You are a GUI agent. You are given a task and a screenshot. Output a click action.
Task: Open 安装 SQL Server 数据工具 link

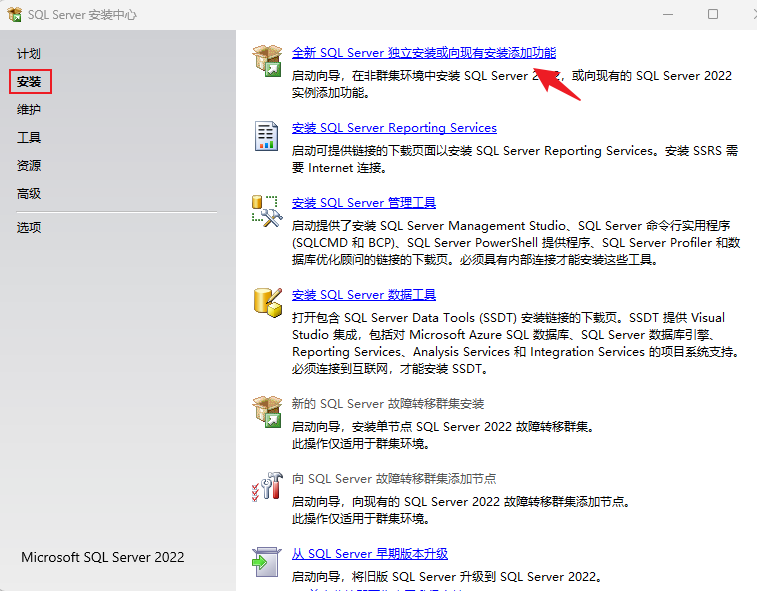tap(364, 295)
